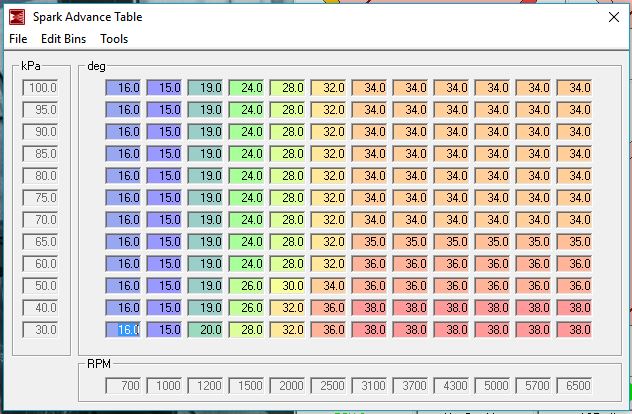The height and width of the screenshot is (414, 632).
Task: Select the 38.0 cell at 30 kPa, 6500 RPM
Action: (x=574, y=330)
